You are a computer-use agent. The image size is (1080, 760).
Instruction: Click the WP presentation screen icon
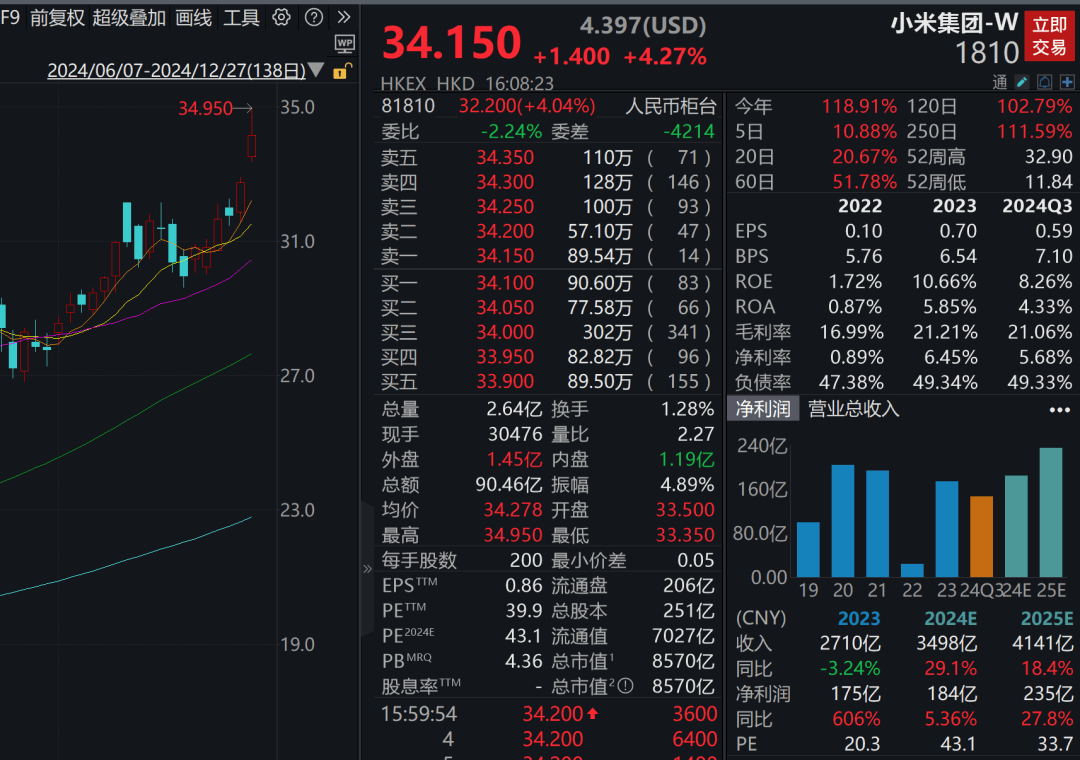344,44
